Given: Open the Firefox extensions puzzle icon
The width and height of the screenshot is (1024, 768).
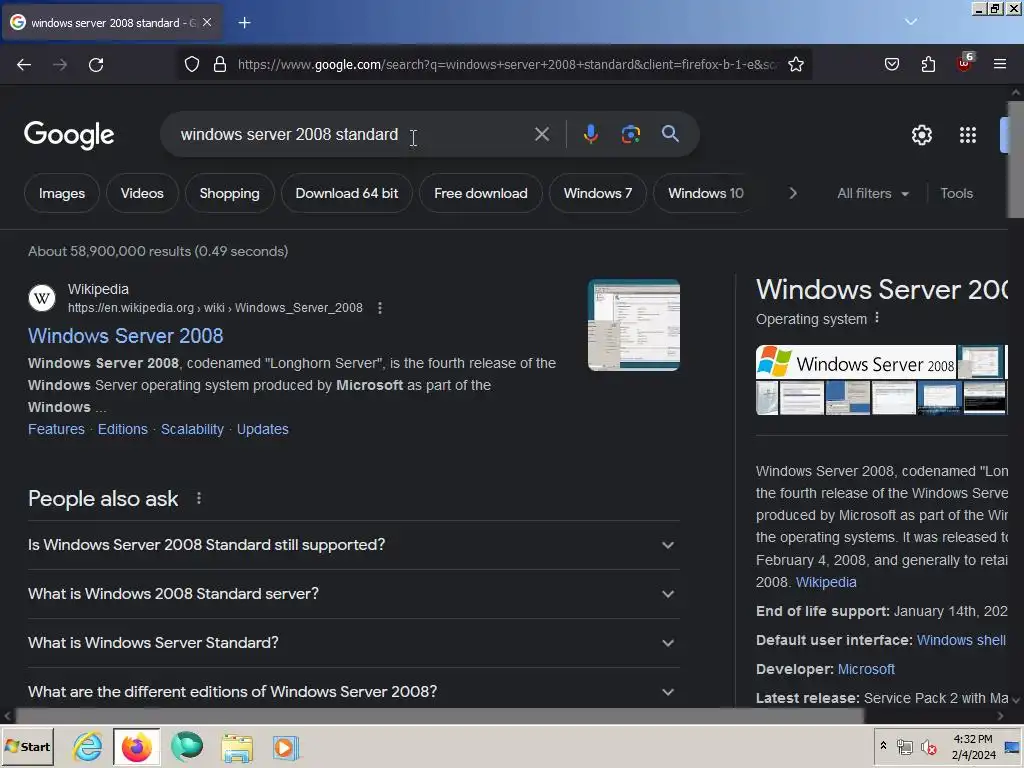Looking at the screenshot, I should (x=928, y=65).
